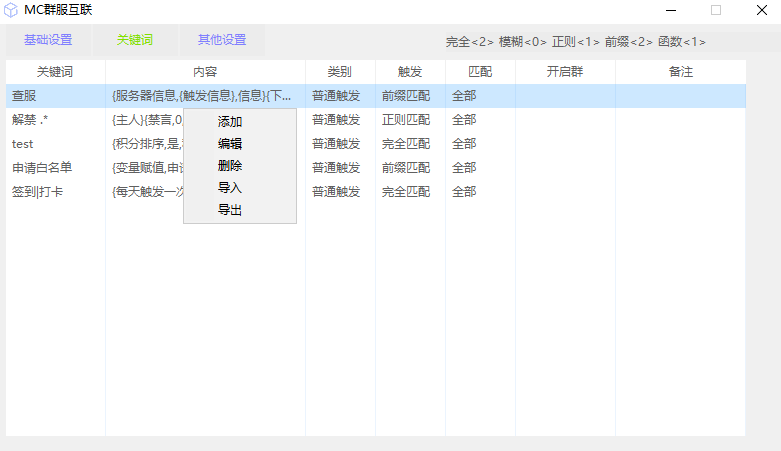Click content cell starting {积分排序

point(147,144)
